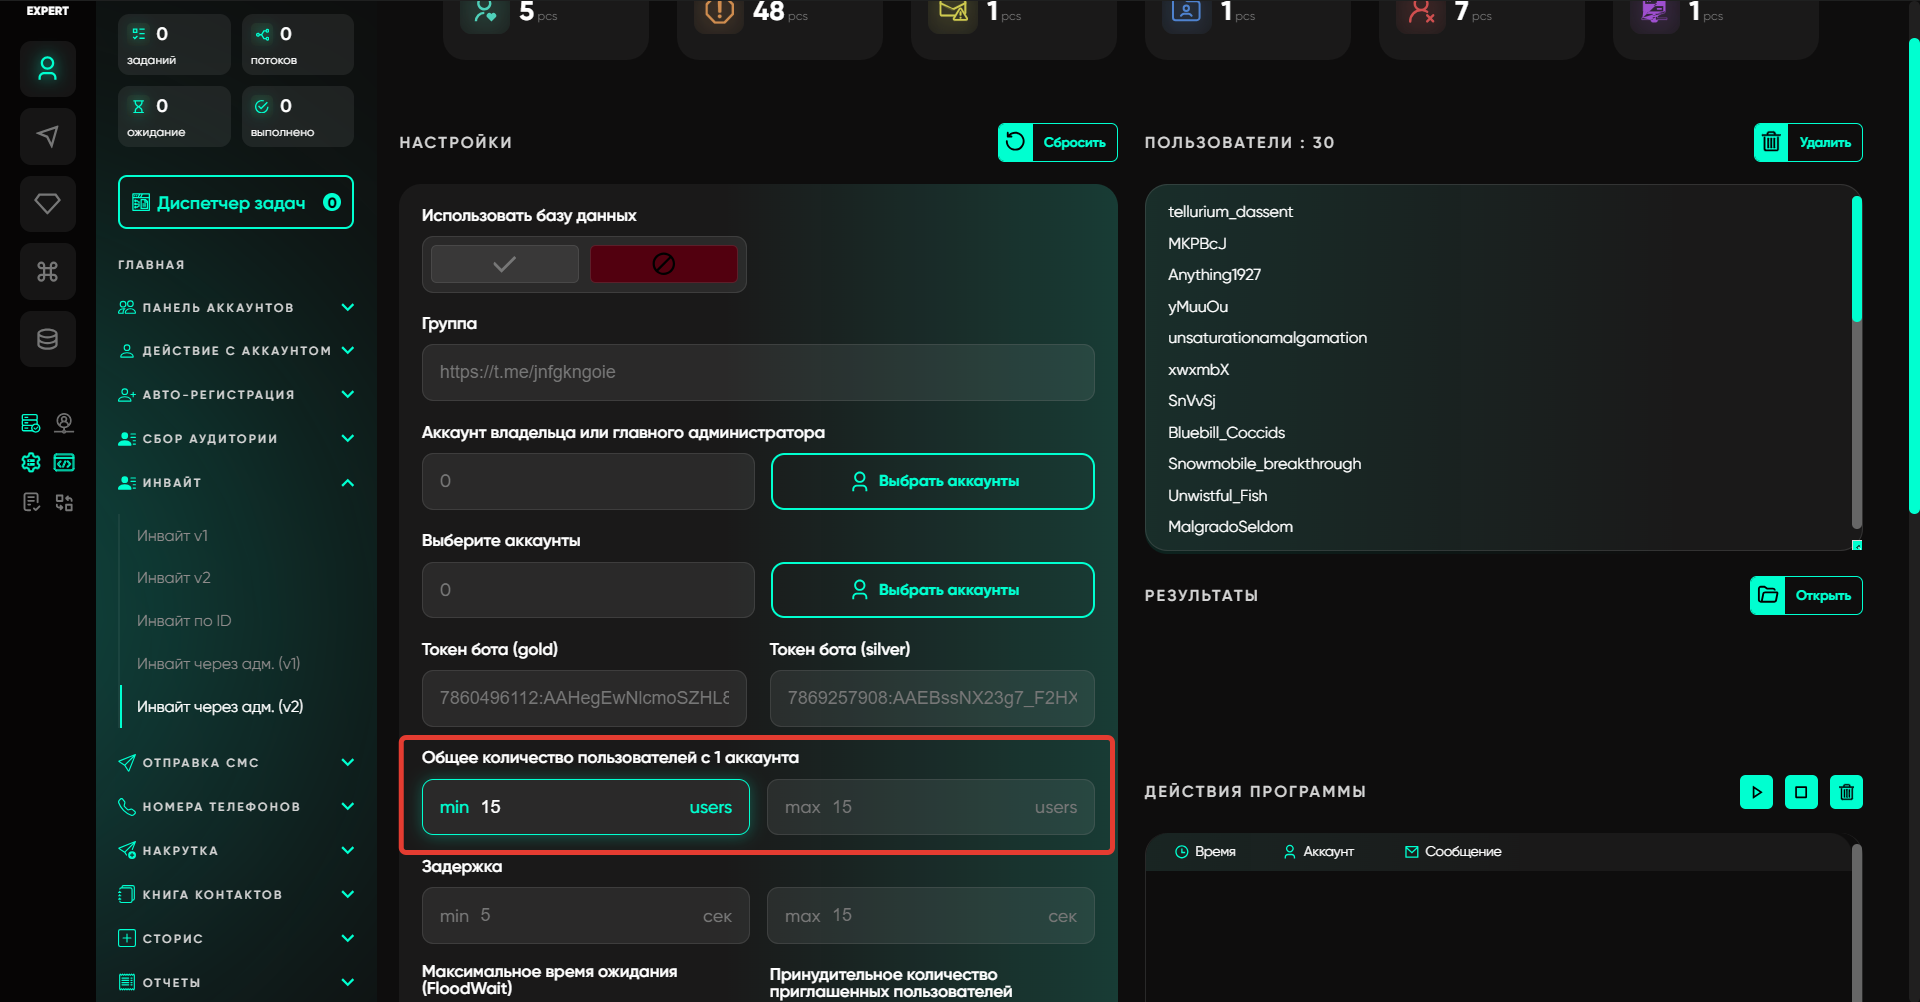Viewport: 1920px width, 1002px height.
Task: Select Инвайт по ID menu item
Action: click(x=184, y=621)
